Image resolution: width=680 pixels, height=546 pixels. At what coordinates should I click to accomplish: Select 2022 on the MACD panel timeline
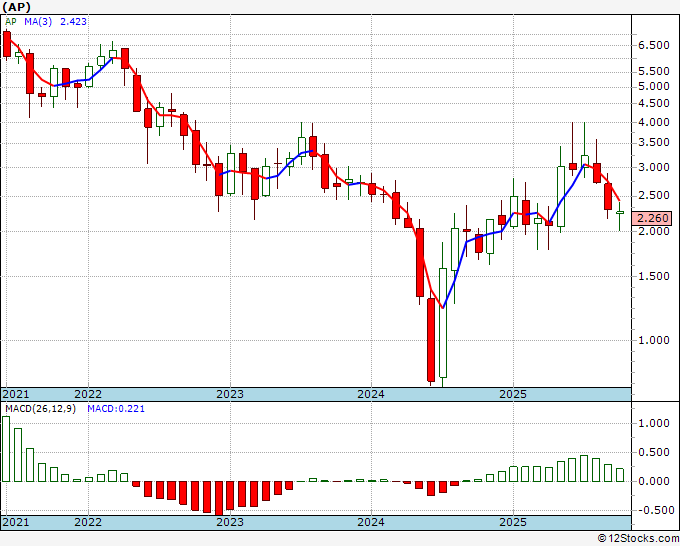pyautogui.click(x=88, y=522)
